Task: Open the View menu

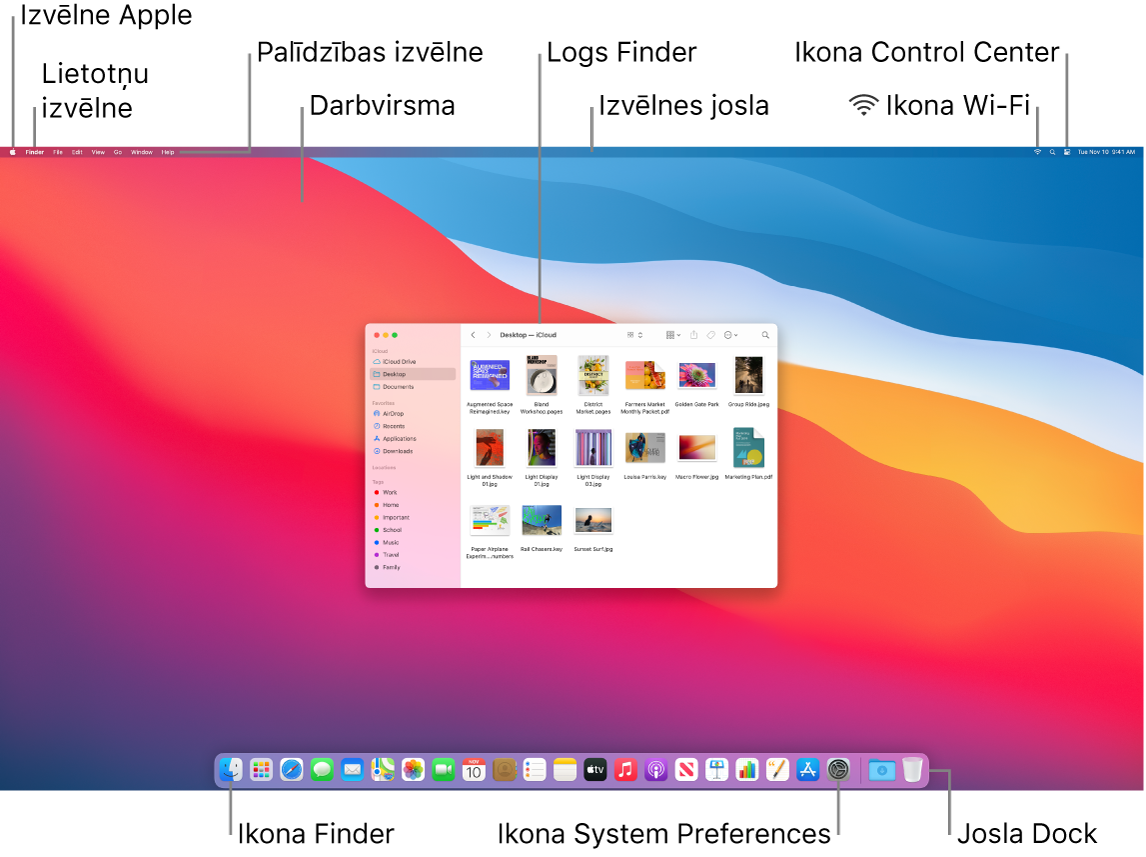Action: click(x=98, y=152)
